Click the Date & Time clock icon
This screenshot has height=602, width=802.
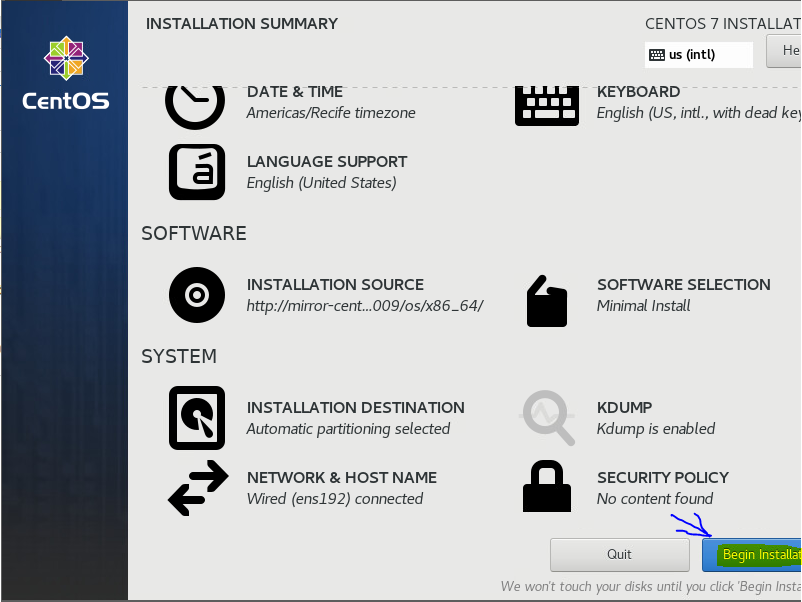pyautogui.click(x=195, y=103)
